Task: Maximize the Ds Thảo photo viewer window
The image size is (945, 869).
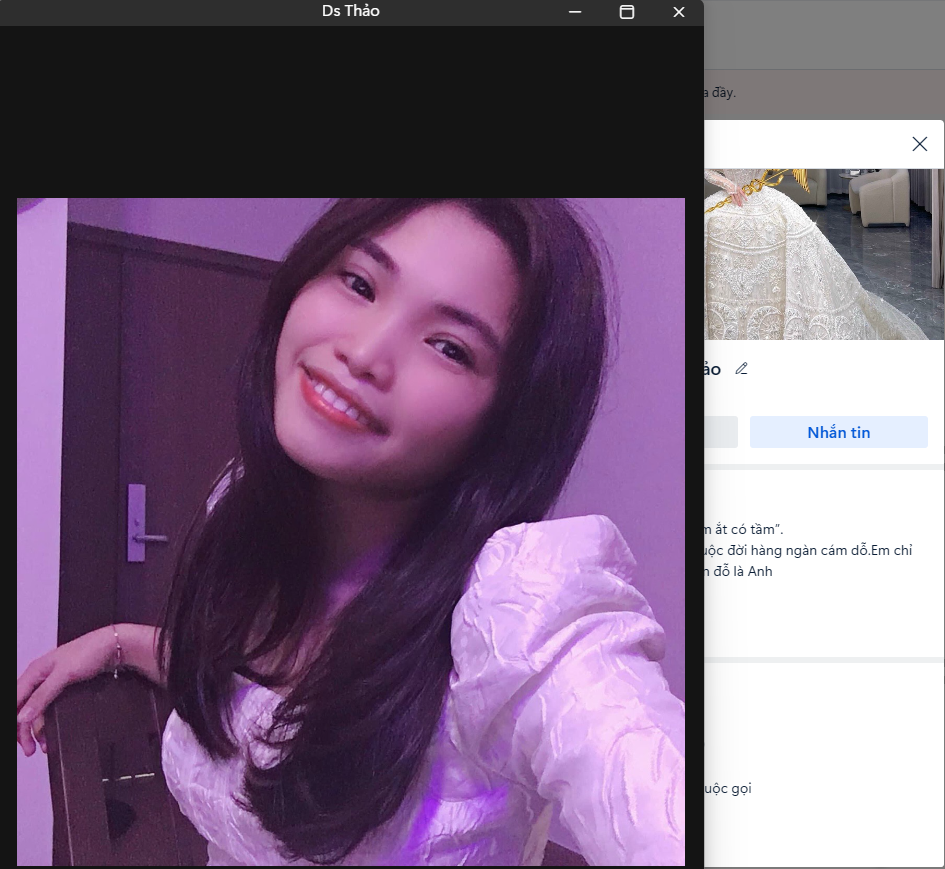Action: point(627,12)
